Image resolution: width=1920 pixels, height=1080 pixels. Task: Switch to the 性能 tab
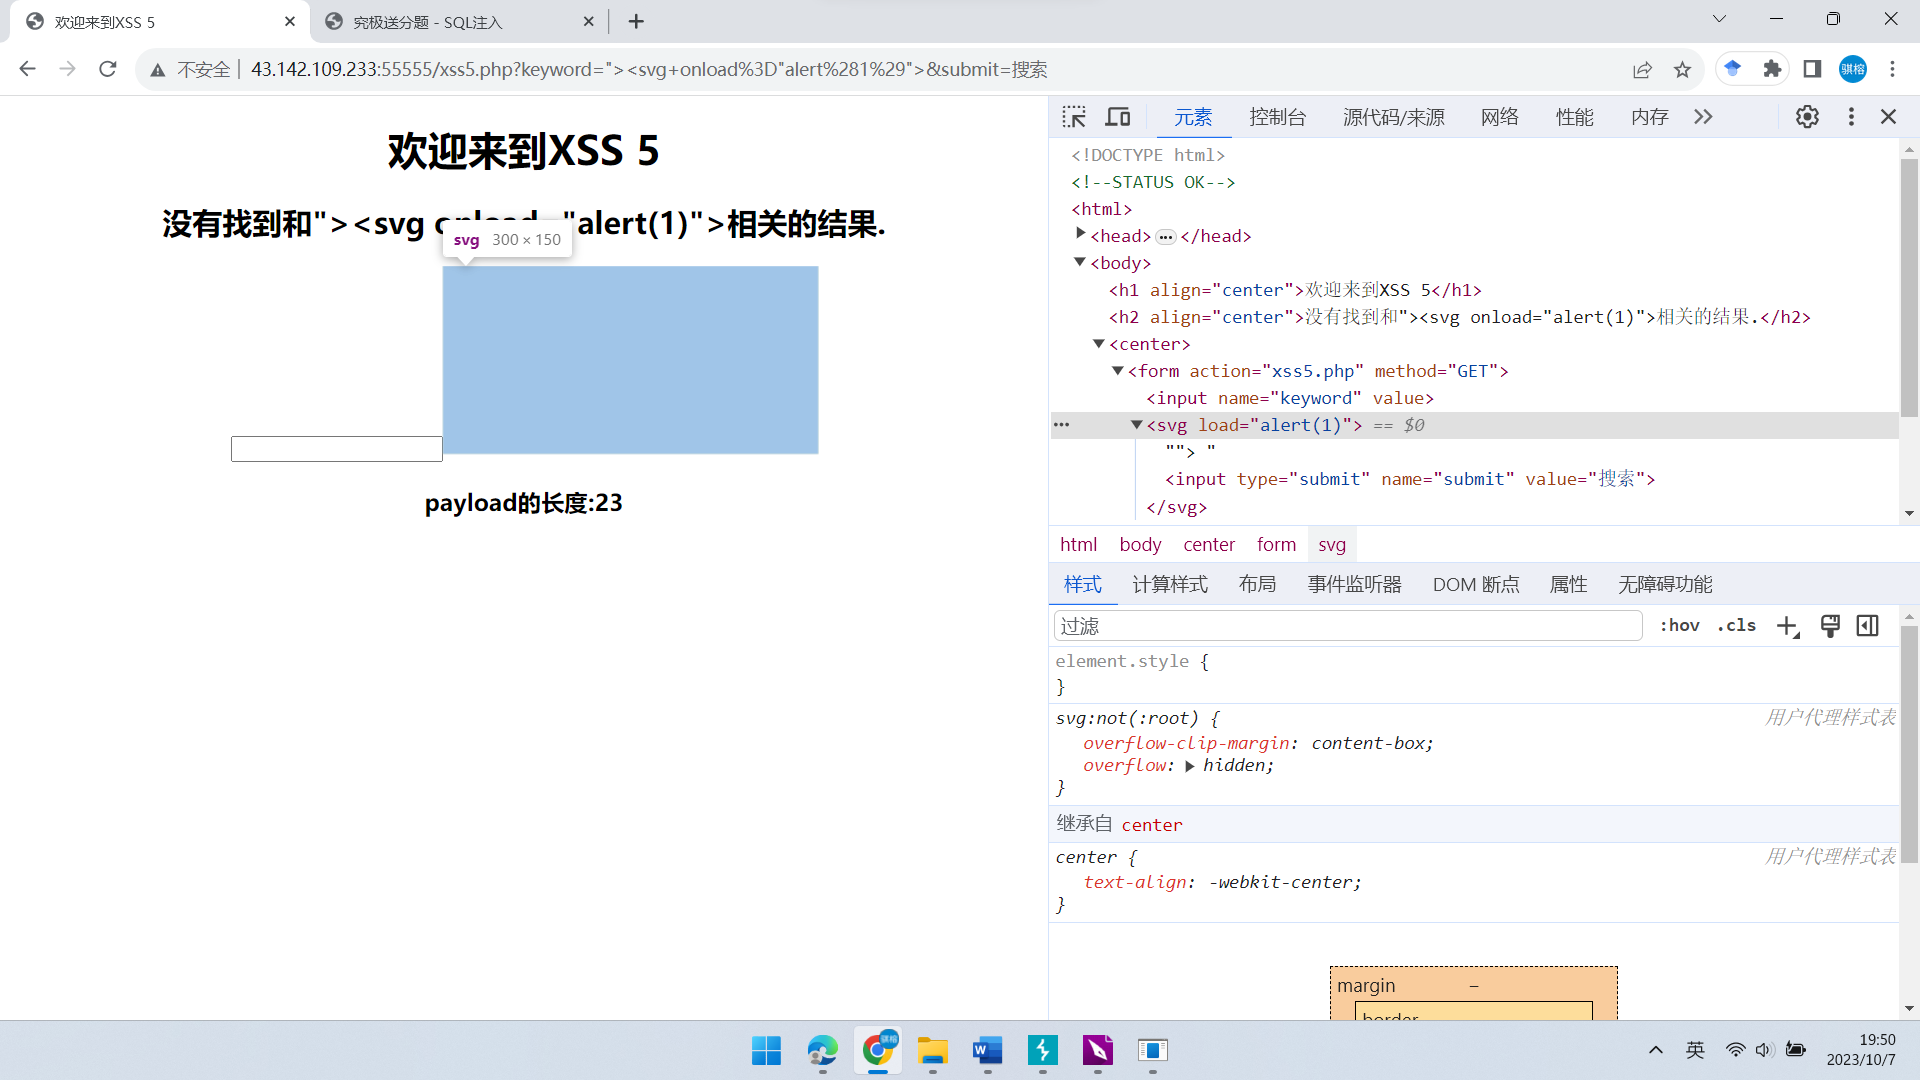coord(1575,117)
